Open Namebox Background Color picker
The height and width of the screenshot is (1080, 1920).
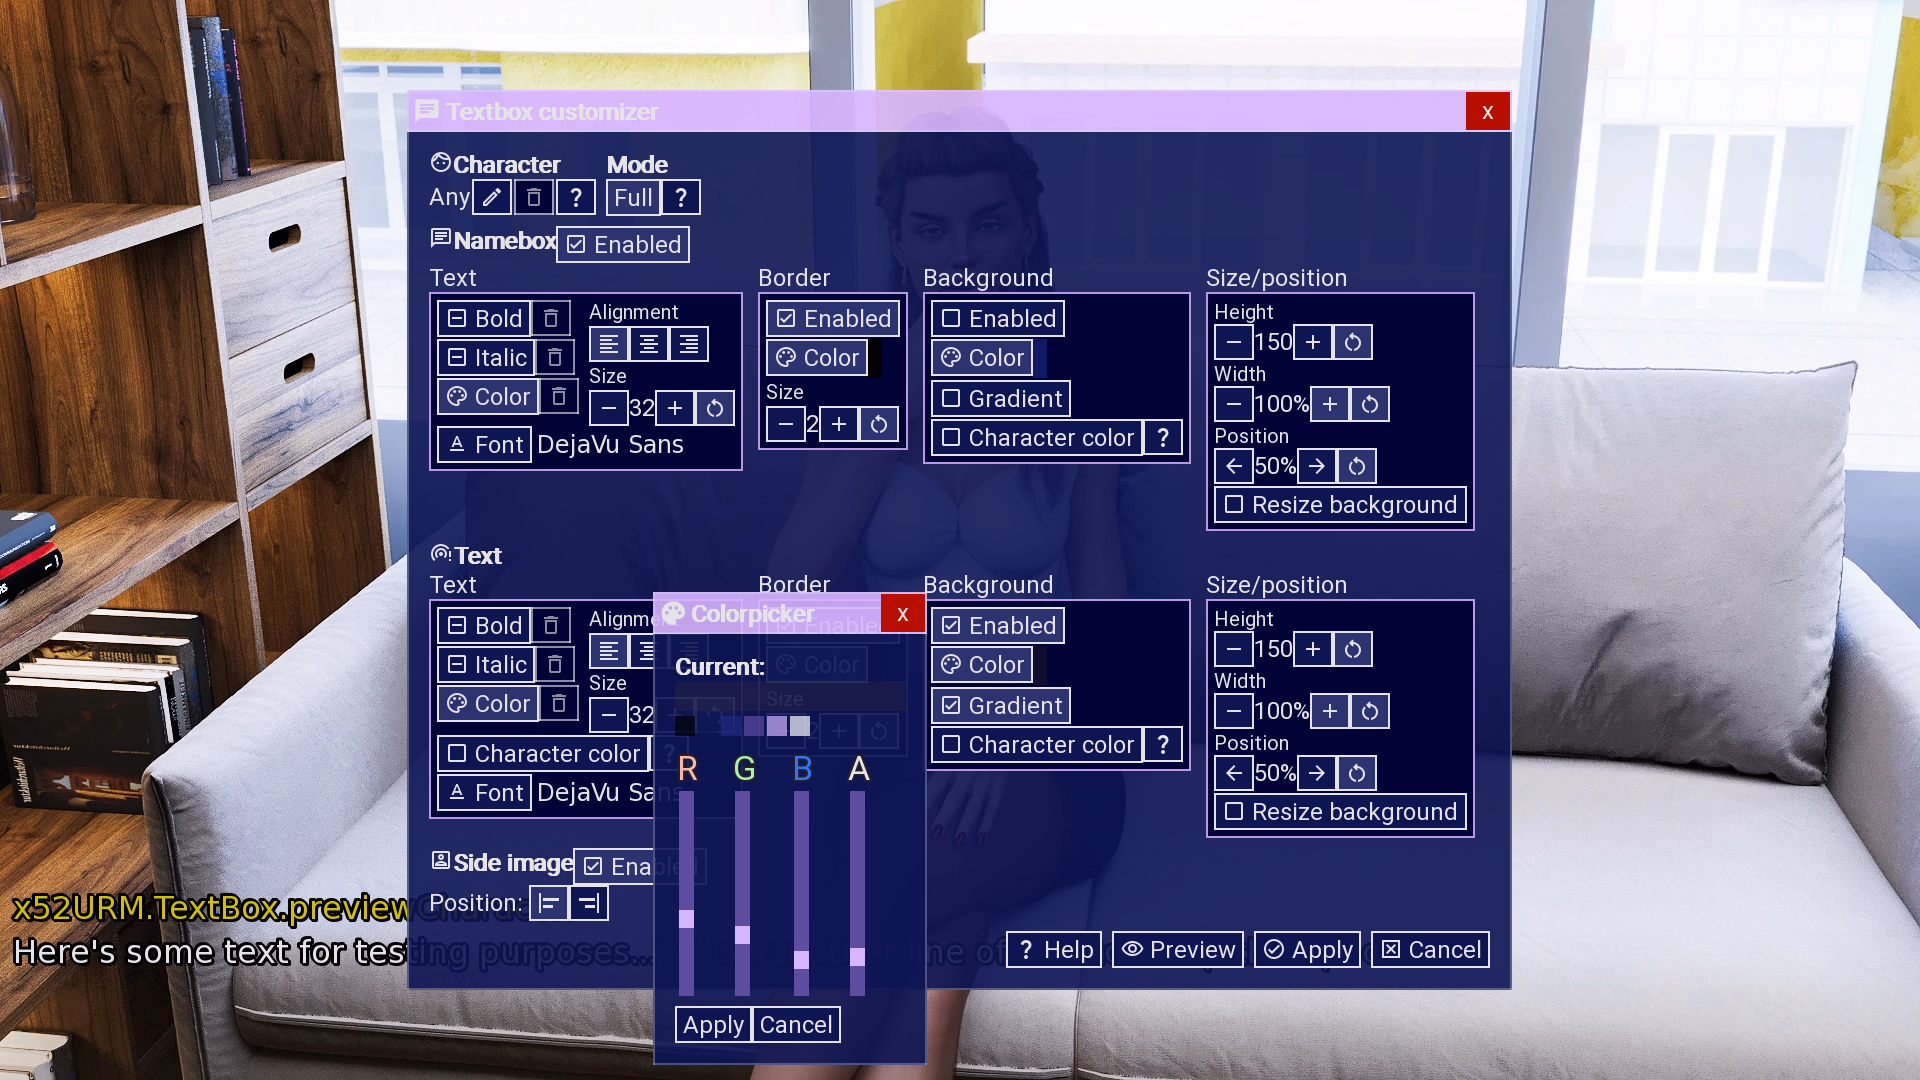[x=982, y=358]
